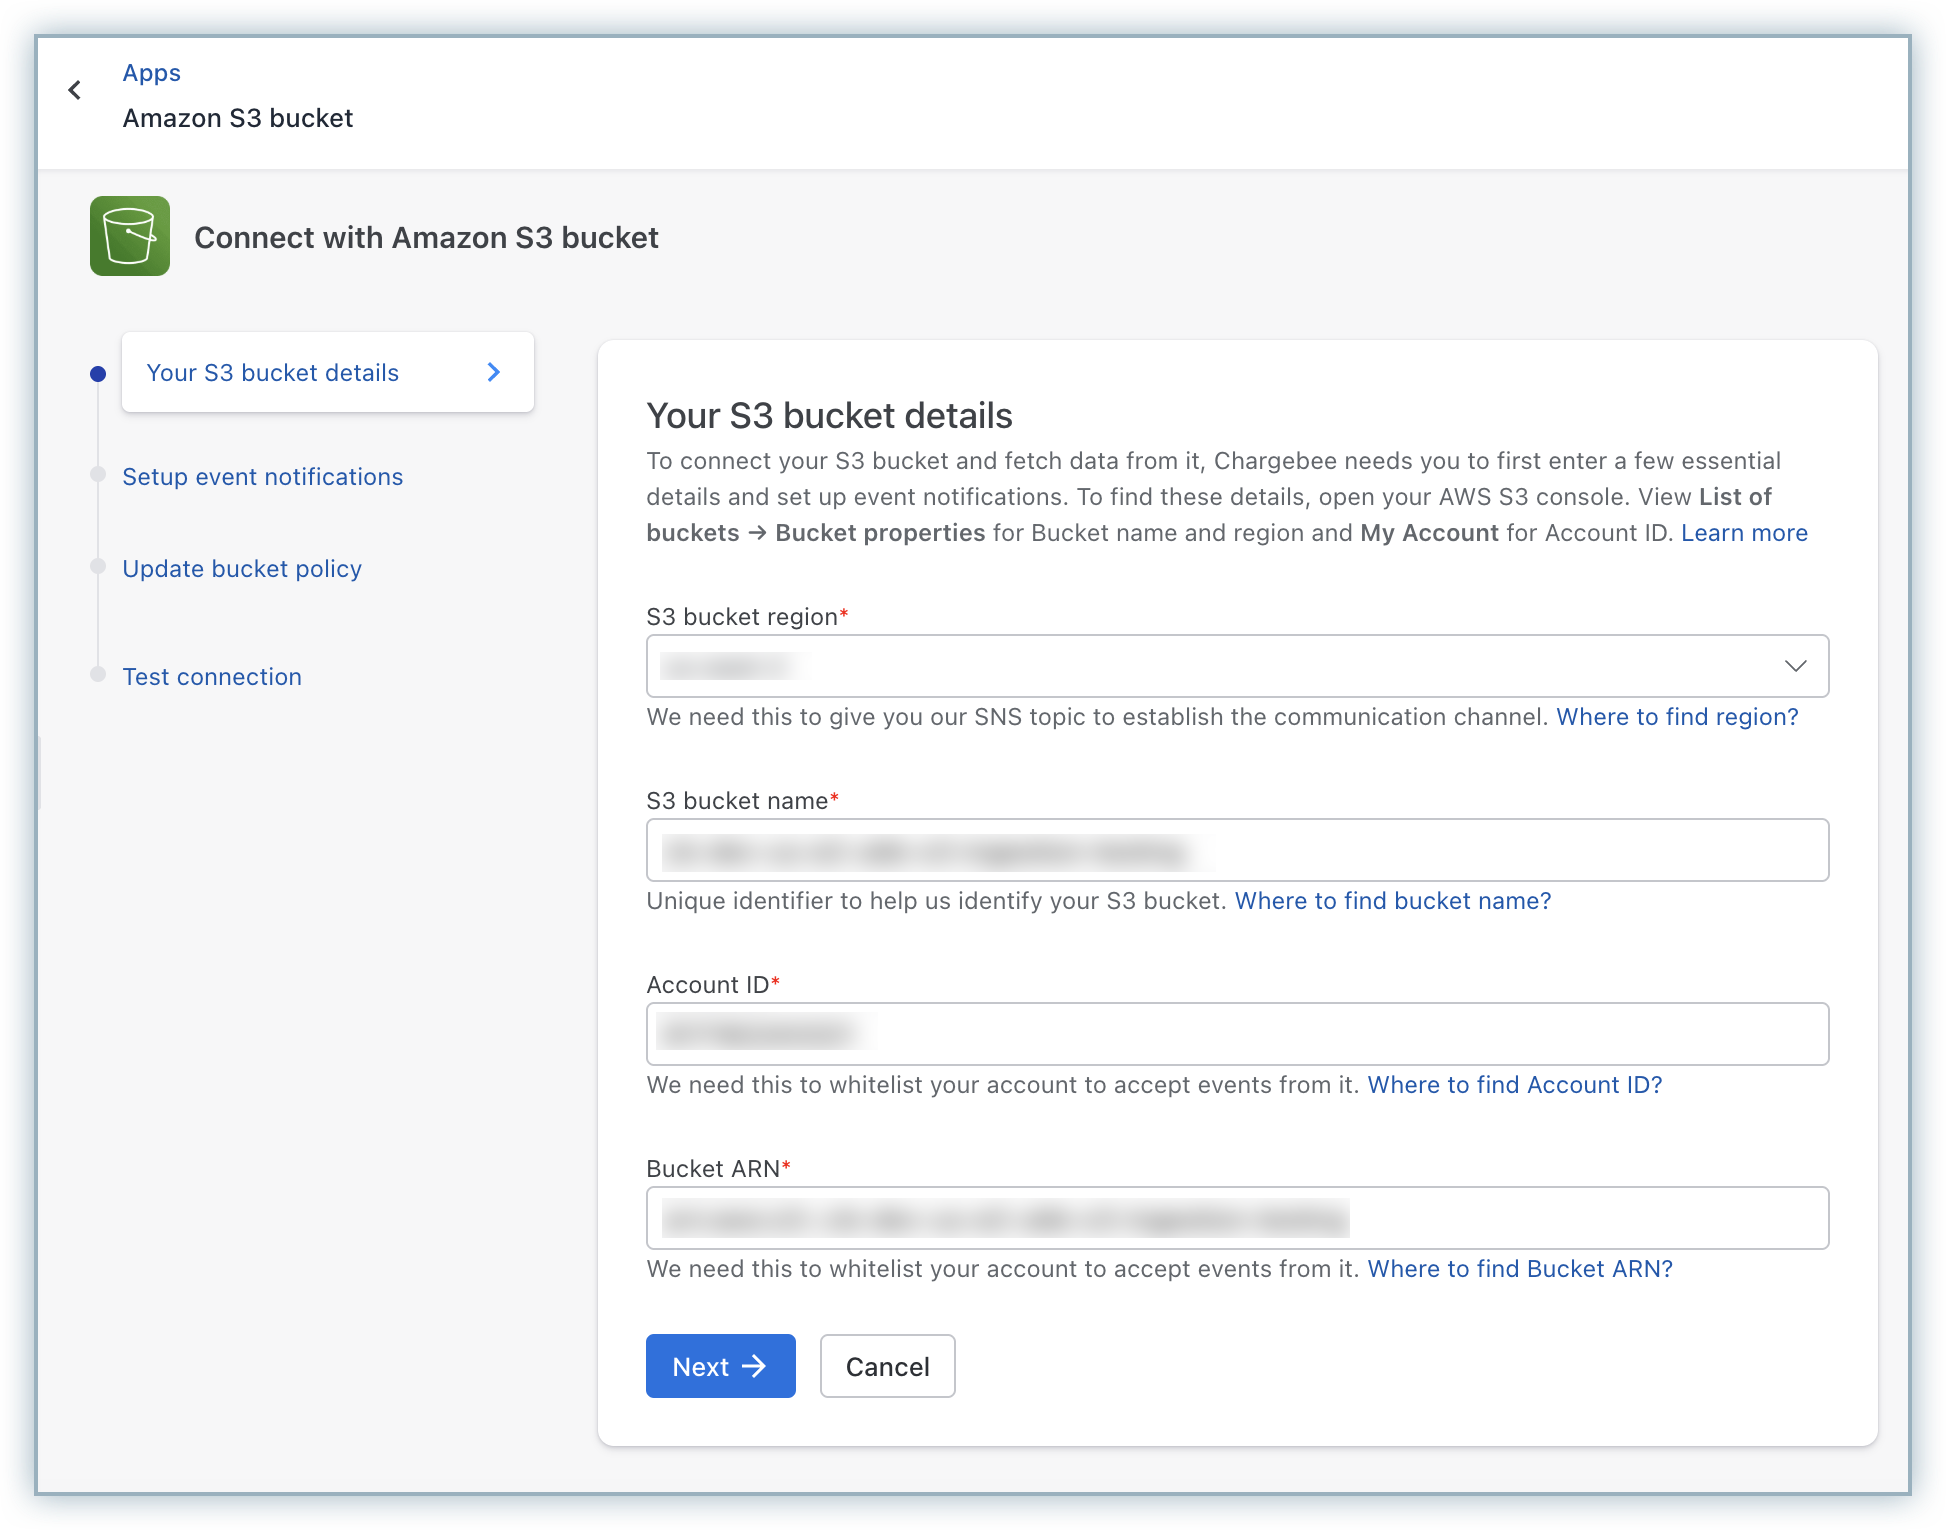The width and height of the screenshot is (1946, 1530).
Task: Go to Update bucket policy step
Action: click(242, 569)
